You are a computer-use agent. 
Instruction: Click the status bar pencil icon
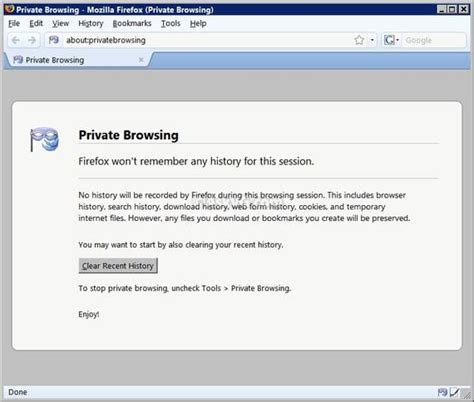pyautogui.click(x=454, y=392)
